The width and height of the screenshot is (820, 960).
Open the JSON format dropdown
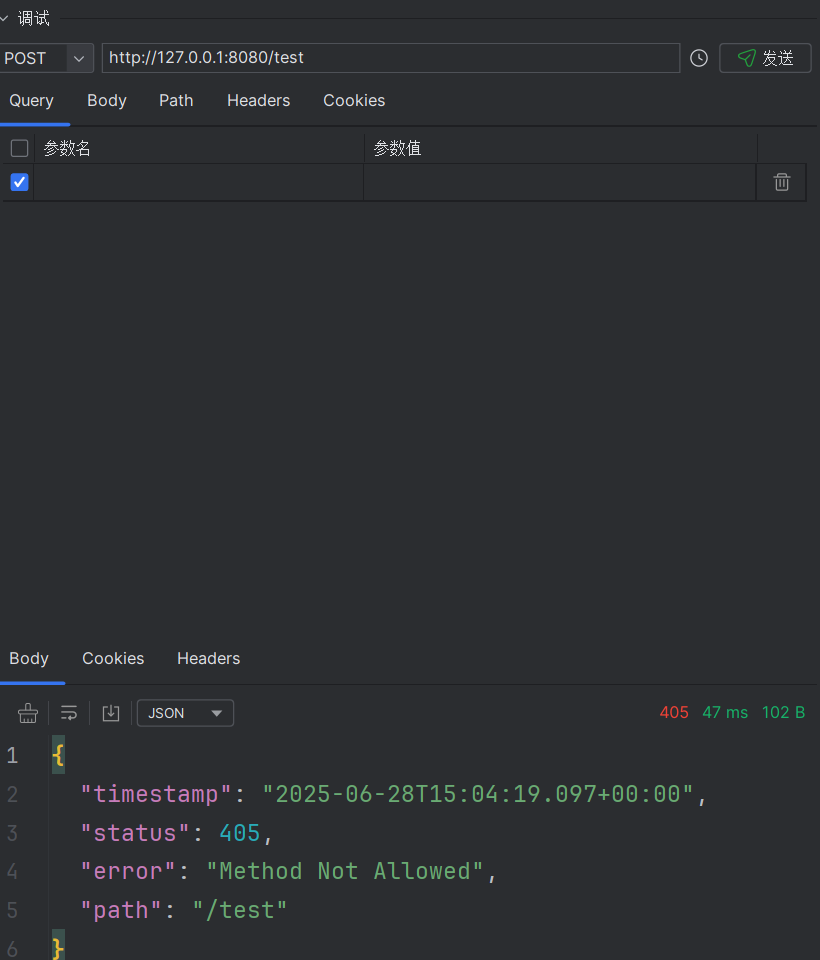tap(186, 713)
